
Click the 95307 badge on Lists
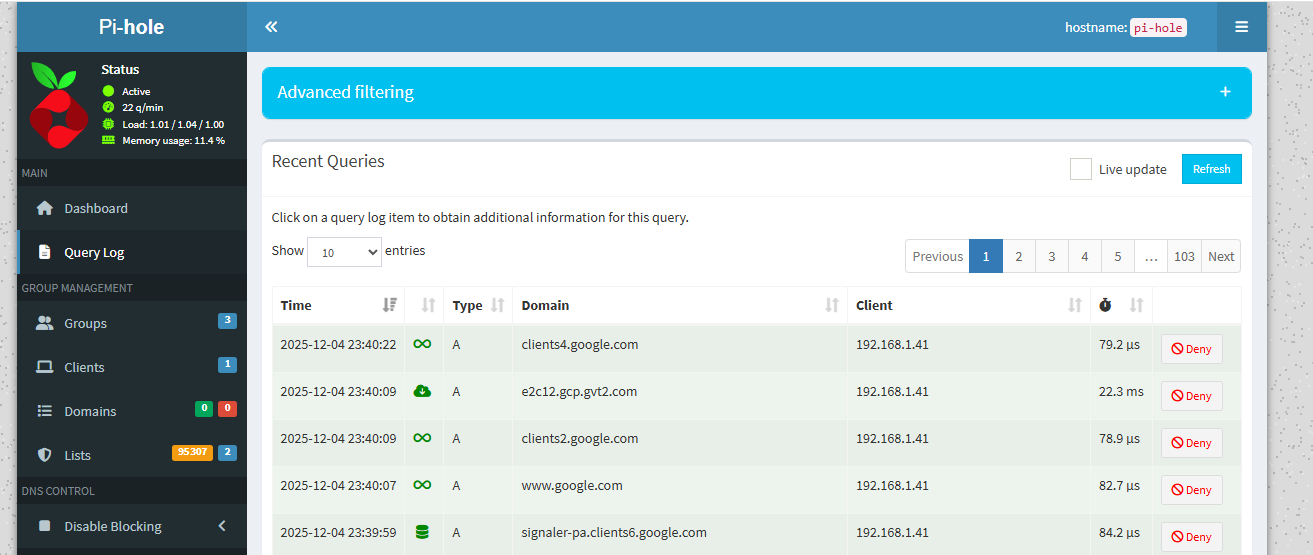(x=193, y=452)
